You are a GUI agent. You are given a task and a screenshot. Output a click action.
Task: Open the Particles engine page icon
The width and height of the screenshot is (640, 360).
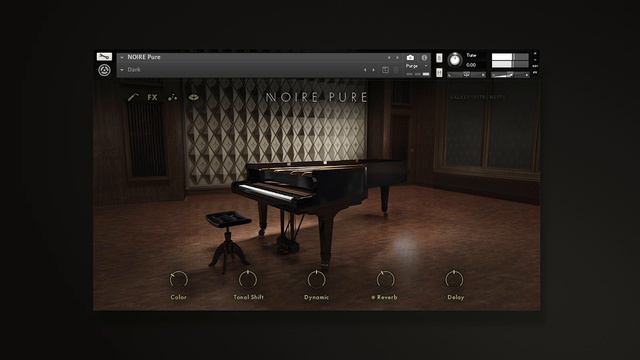(x=173, y=97)
